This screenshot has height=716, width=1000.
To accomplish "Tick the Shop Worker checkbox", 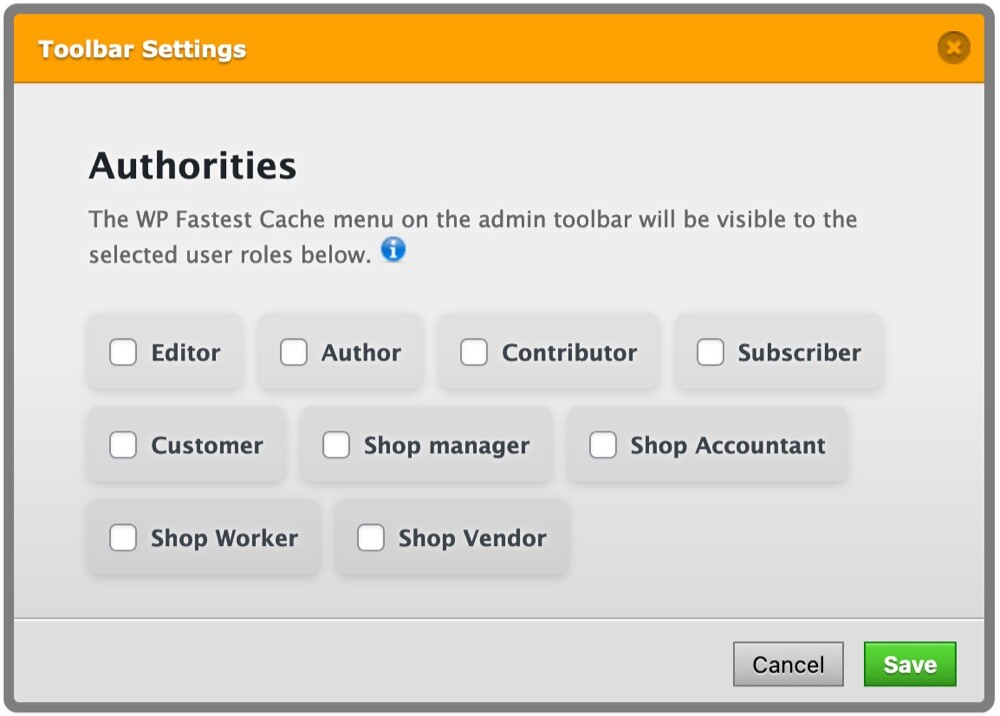I will click(x=123, y=538).
